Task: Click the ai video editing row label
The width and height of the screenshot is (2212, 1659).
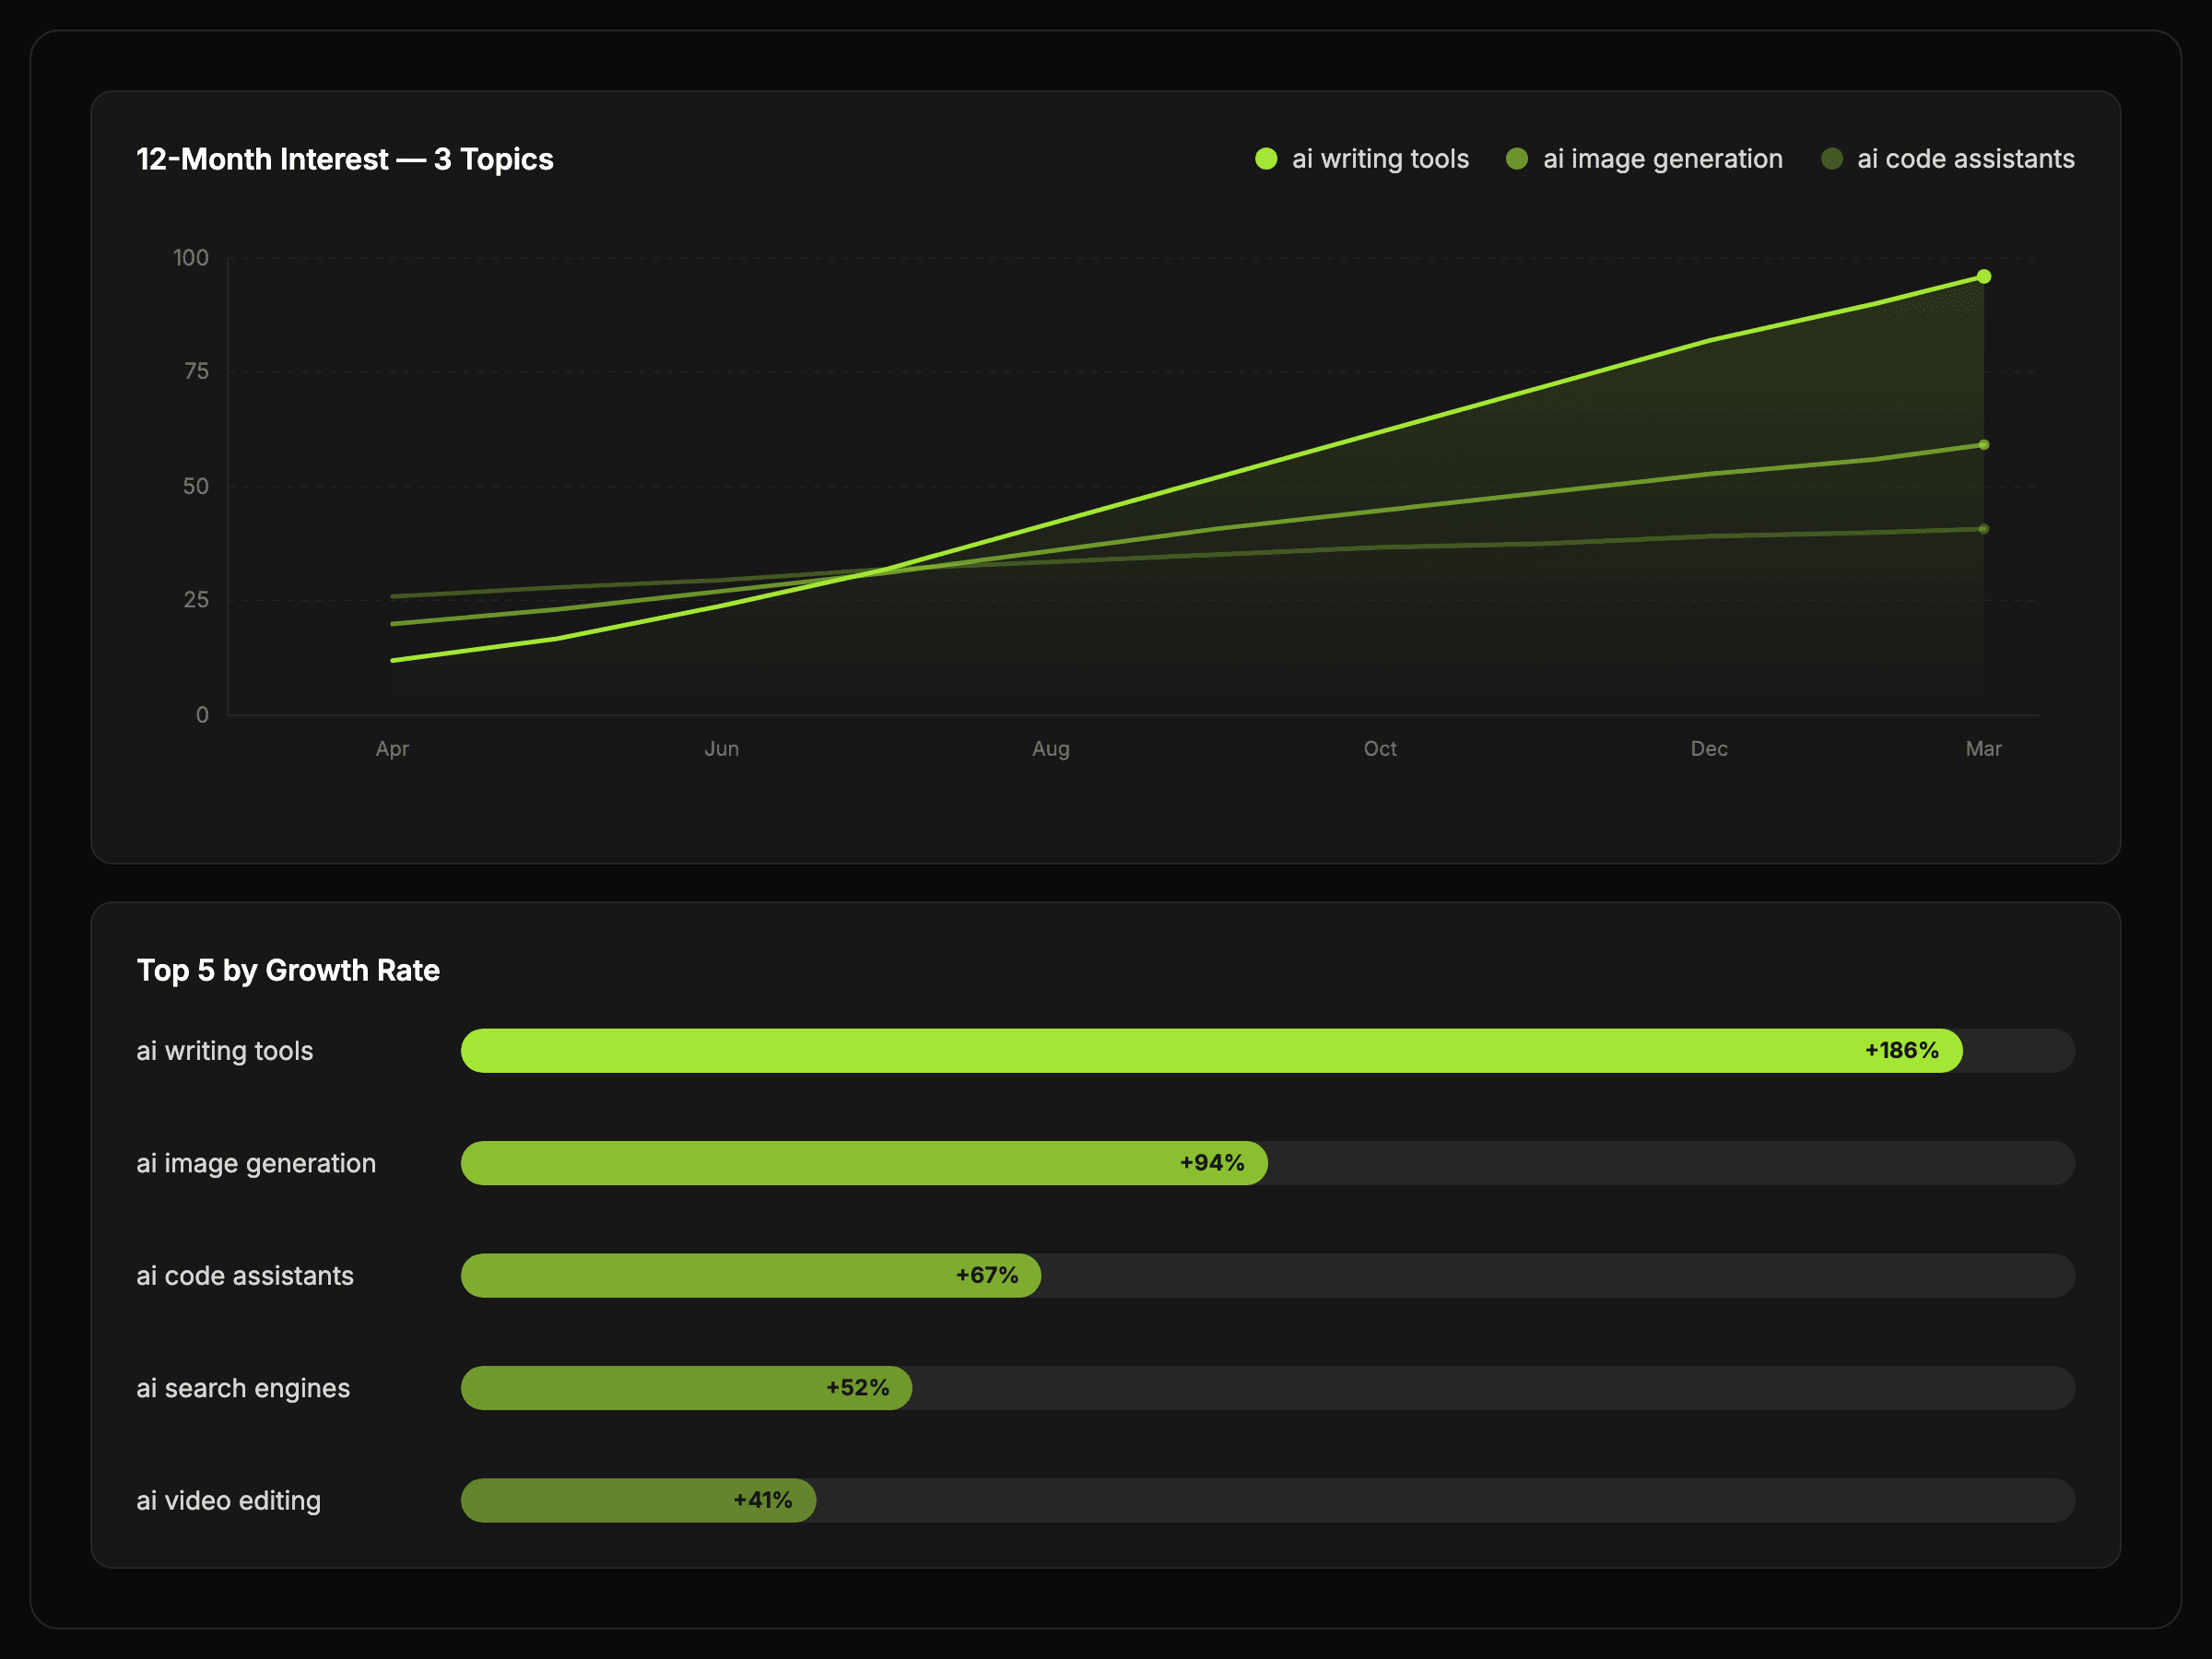Action: tap(228, 1501)
